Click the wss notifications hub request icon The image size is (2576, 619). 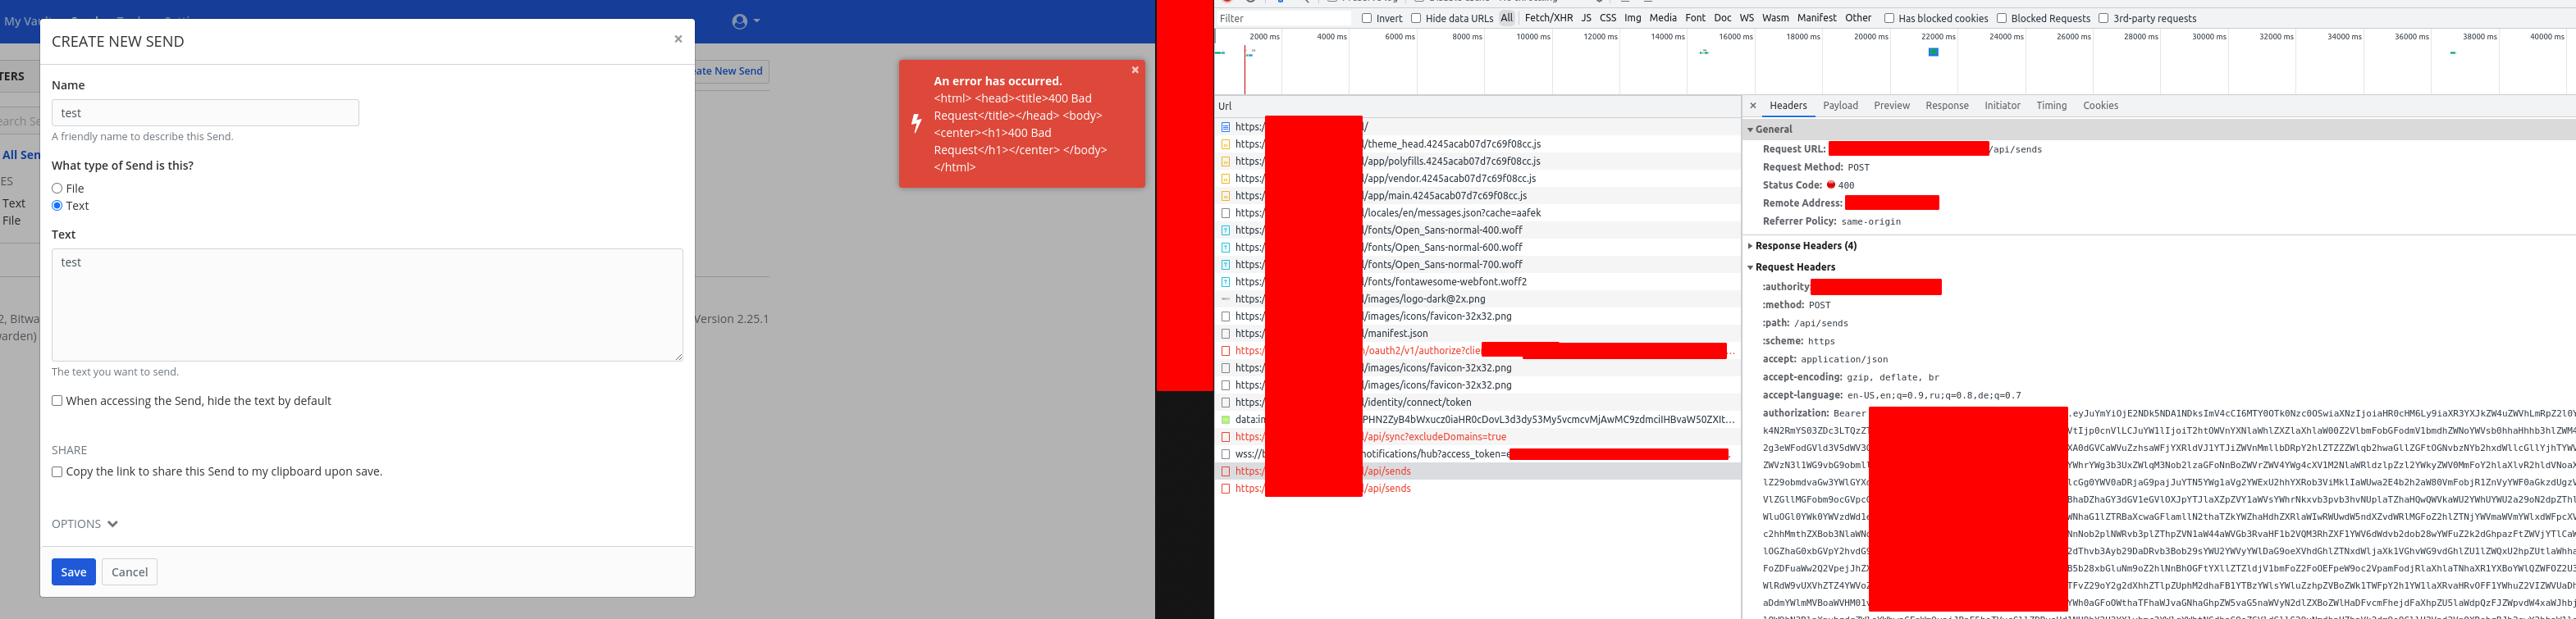1225,454
